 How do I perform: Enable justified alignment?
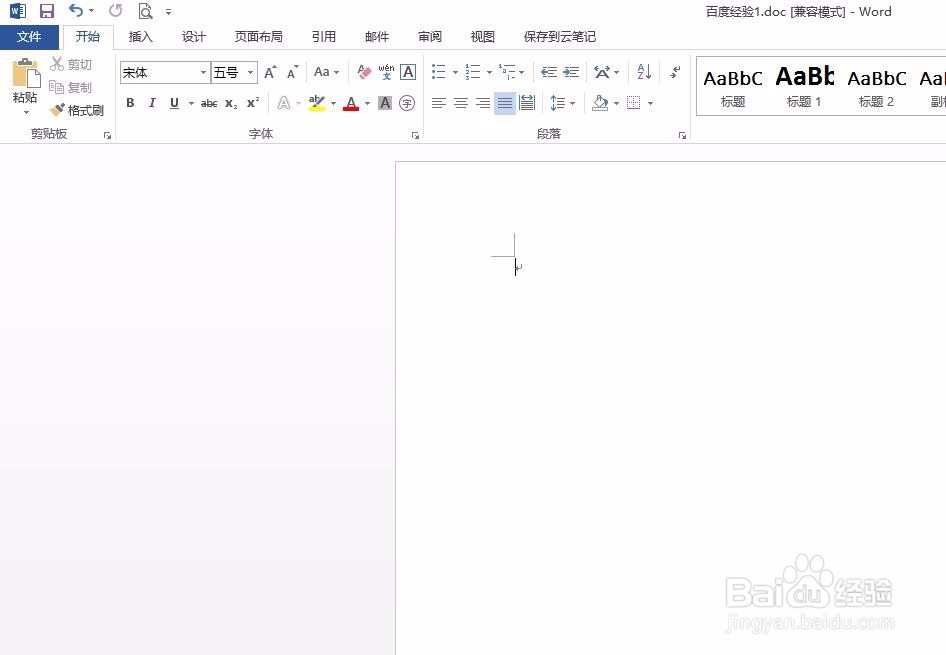tap(504, 103)
